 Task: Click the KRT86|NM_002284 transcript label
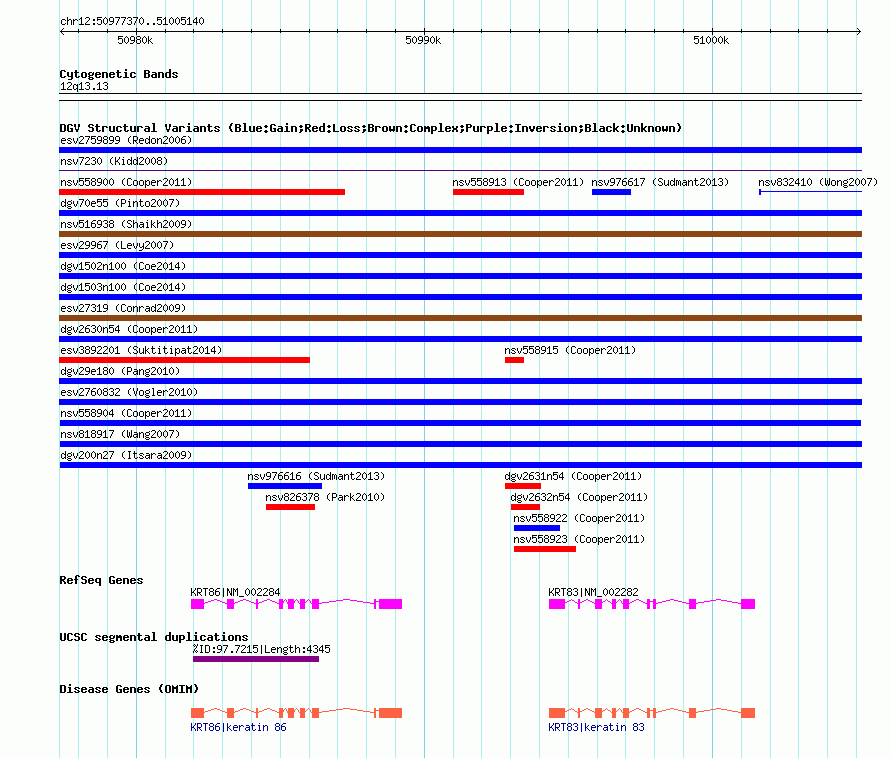coord(236,592)
